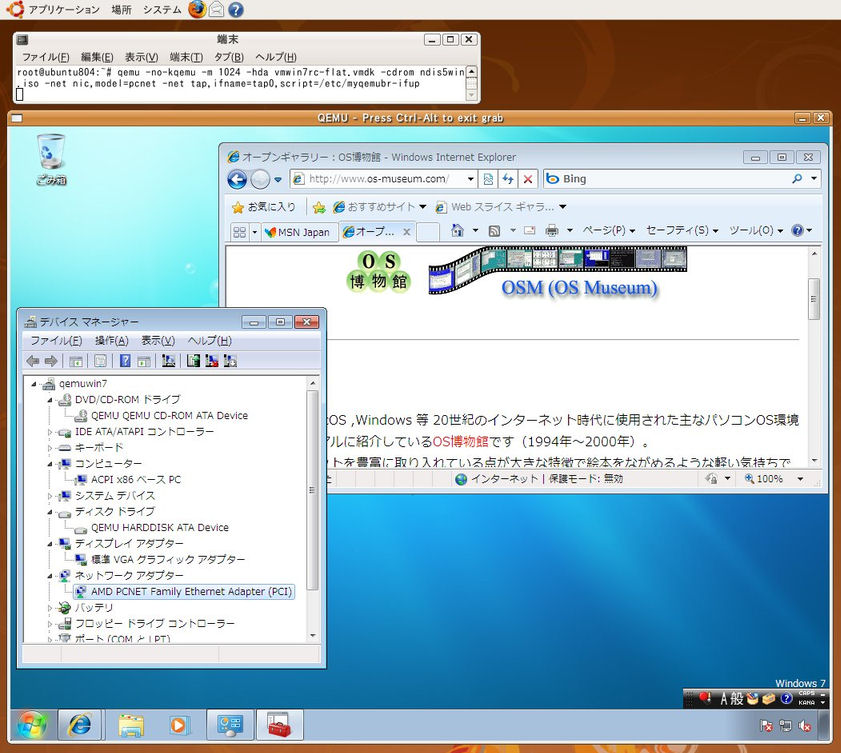841x753 pixels.
Task: Open the Favorites (お気に入り) button
Action: (264, 207)
